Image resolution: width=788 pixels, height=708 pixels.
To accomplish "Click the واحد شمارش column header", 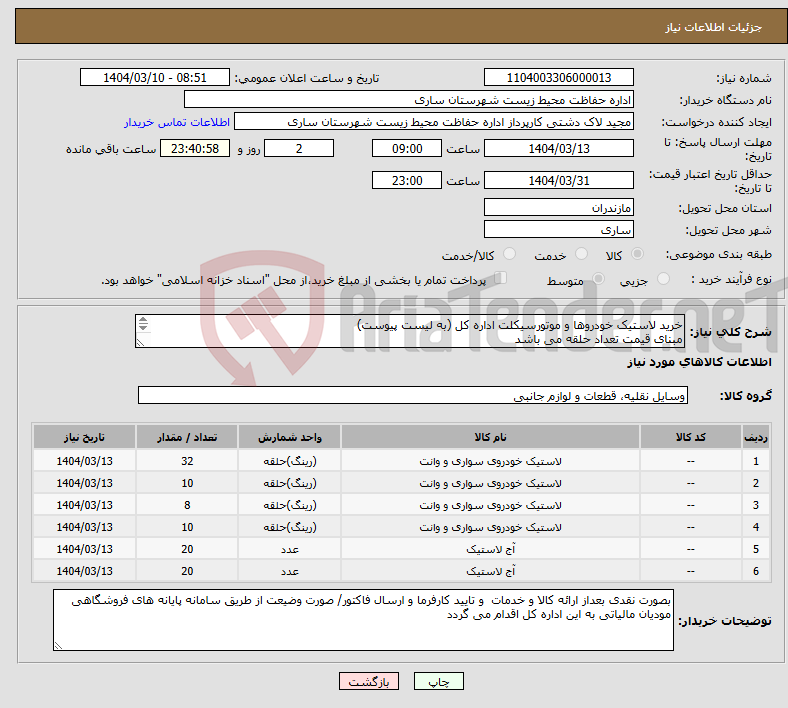I will point(289,437).
